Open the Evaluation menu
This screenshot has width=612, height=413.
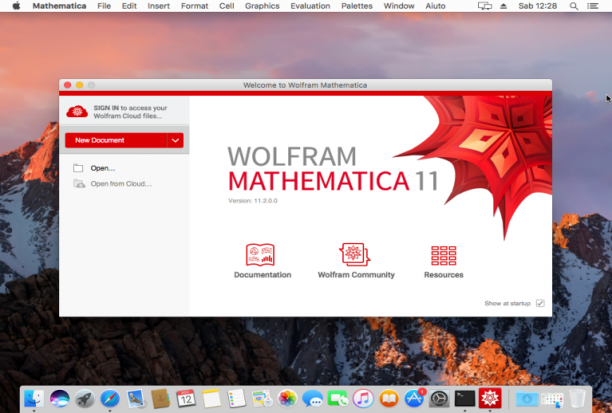[310, 6]
